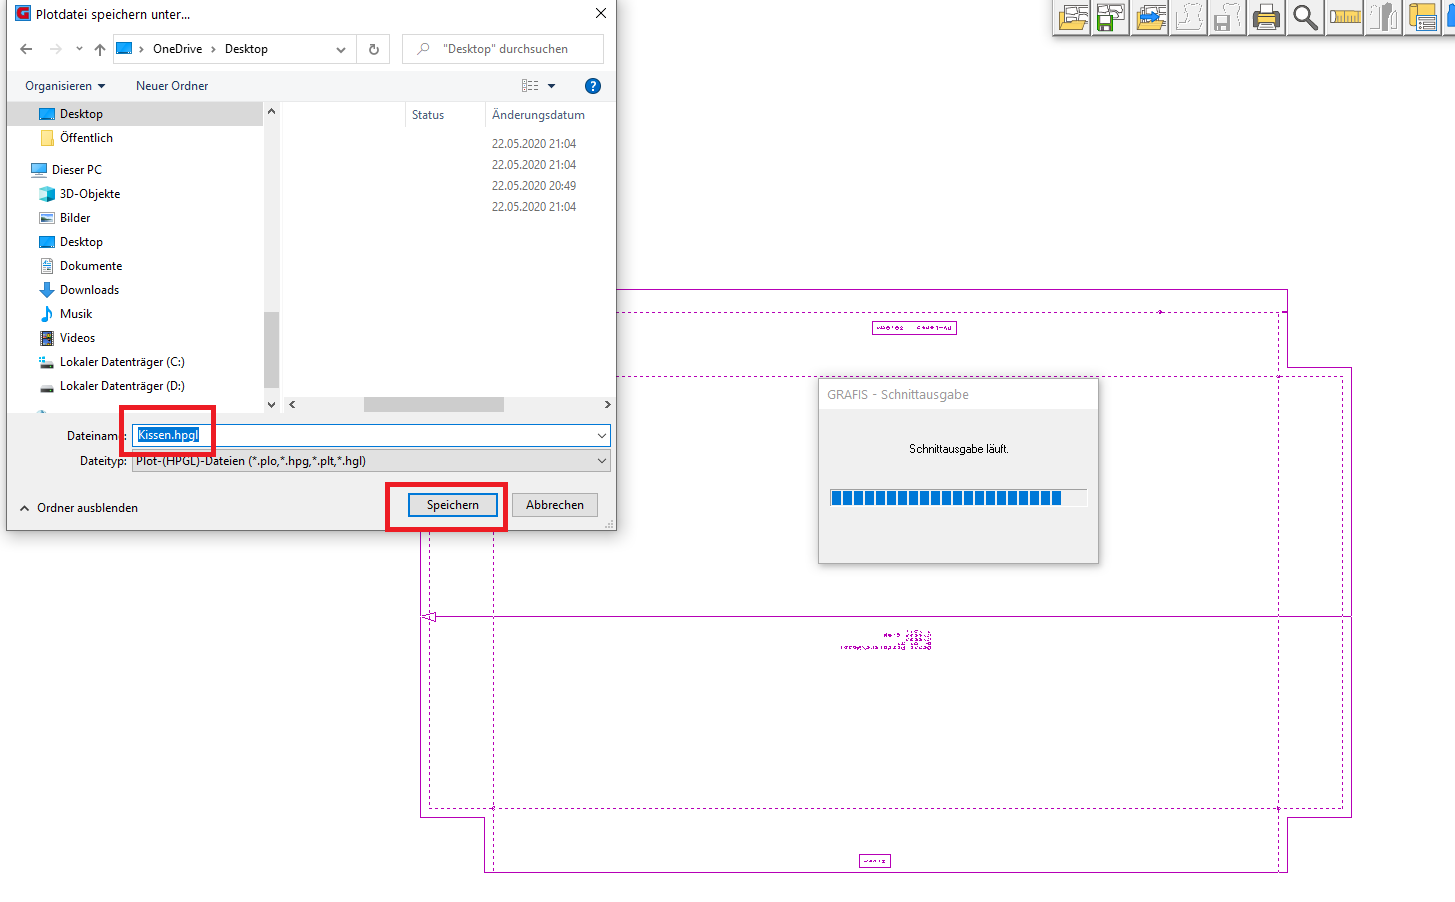Click the printer icon in toolbar

(1266, 18)
